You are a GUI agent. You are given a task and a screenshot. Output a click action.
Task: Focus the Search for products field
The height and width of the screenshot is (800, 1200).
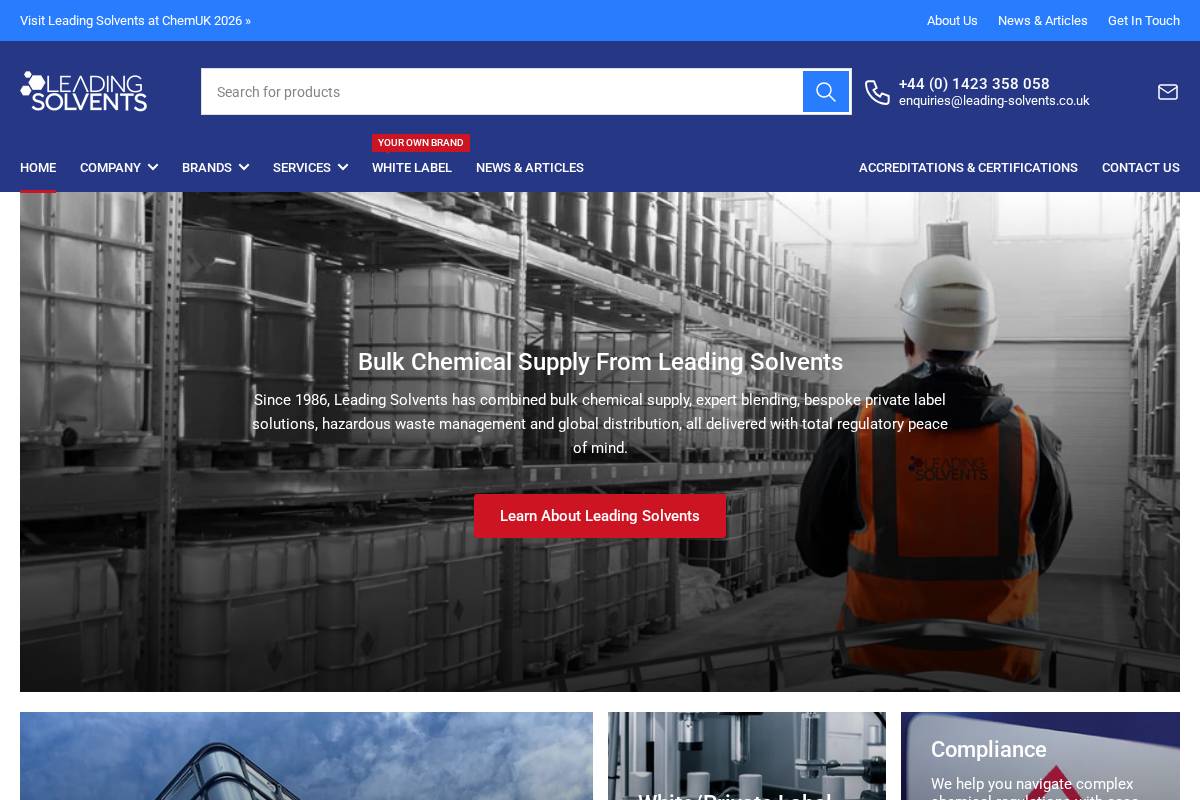point(502,92)
